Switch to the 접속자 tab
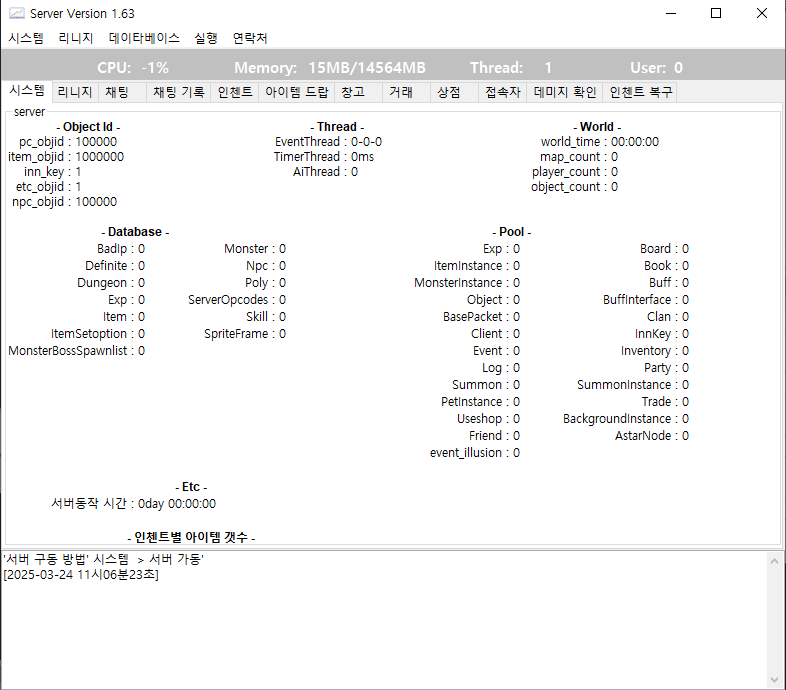 pos(502,92)
